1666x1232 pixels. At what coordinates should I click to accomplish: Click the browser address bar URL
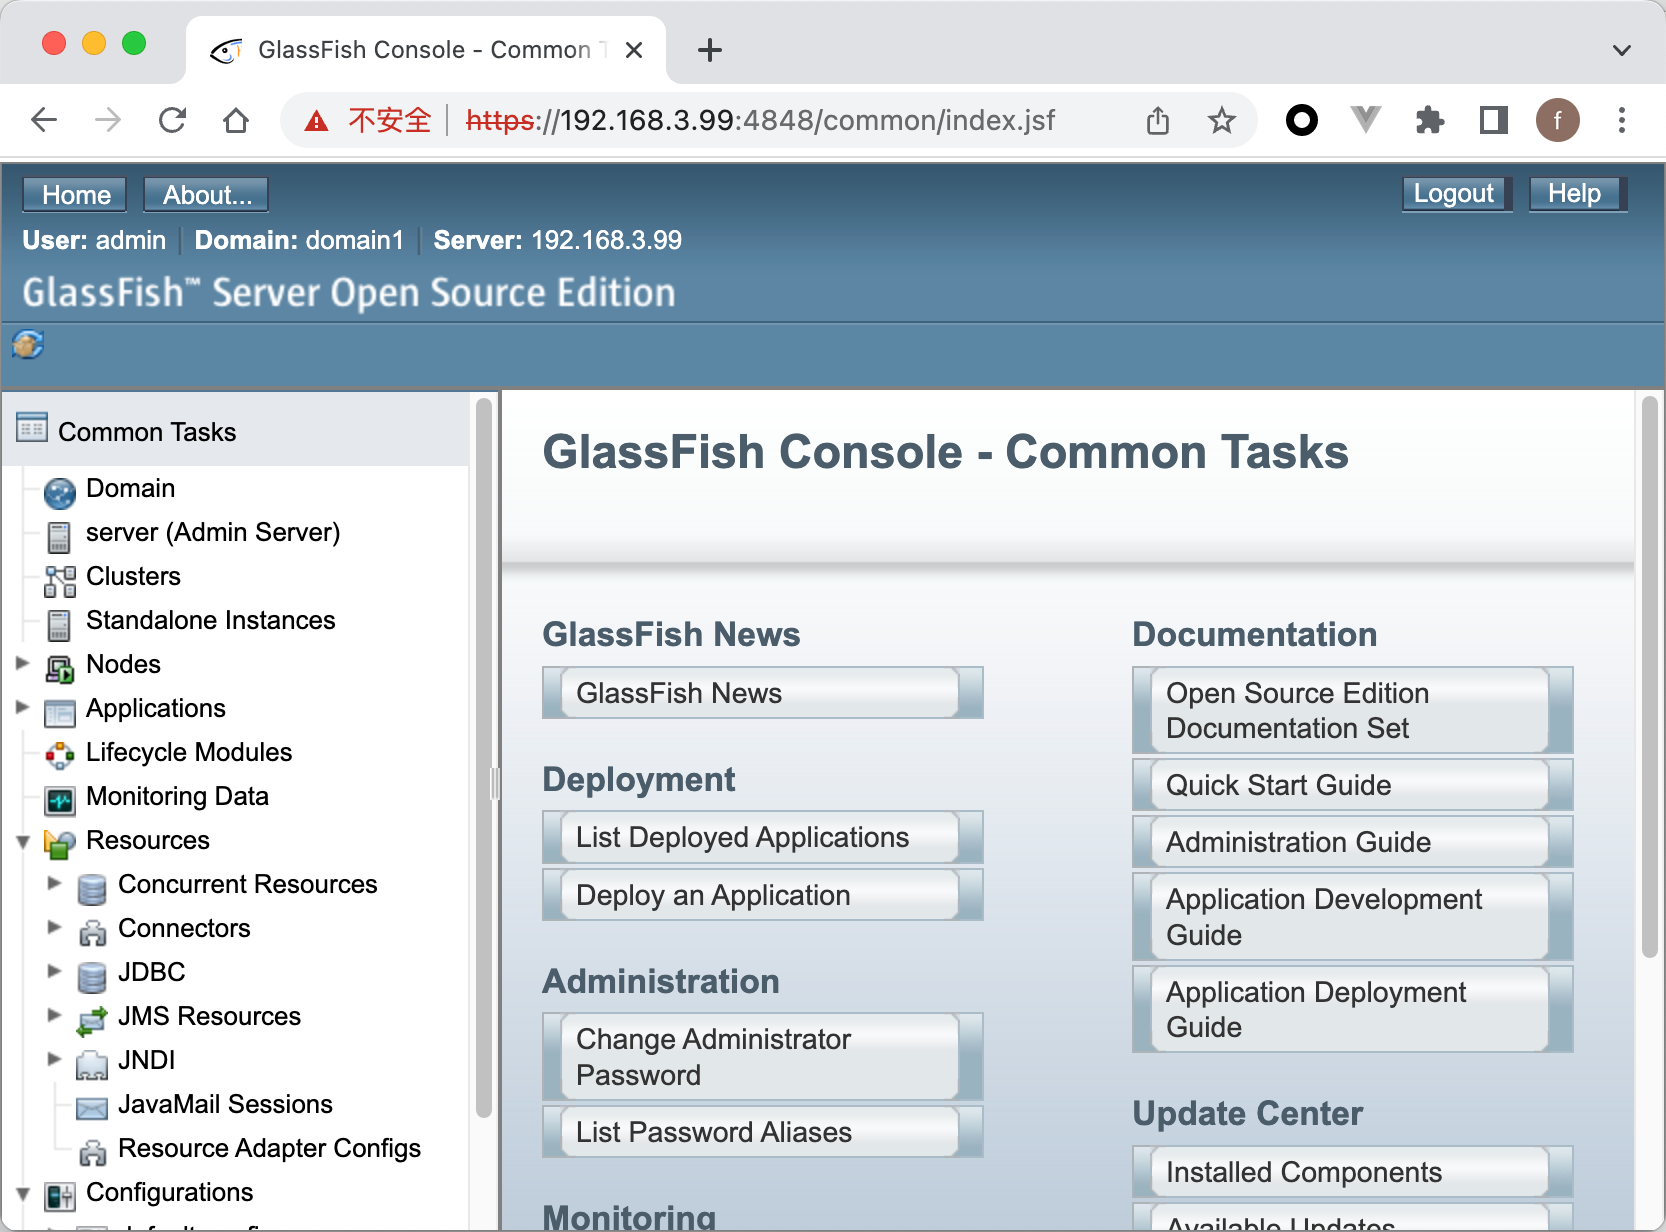click(x=760, y=121)
